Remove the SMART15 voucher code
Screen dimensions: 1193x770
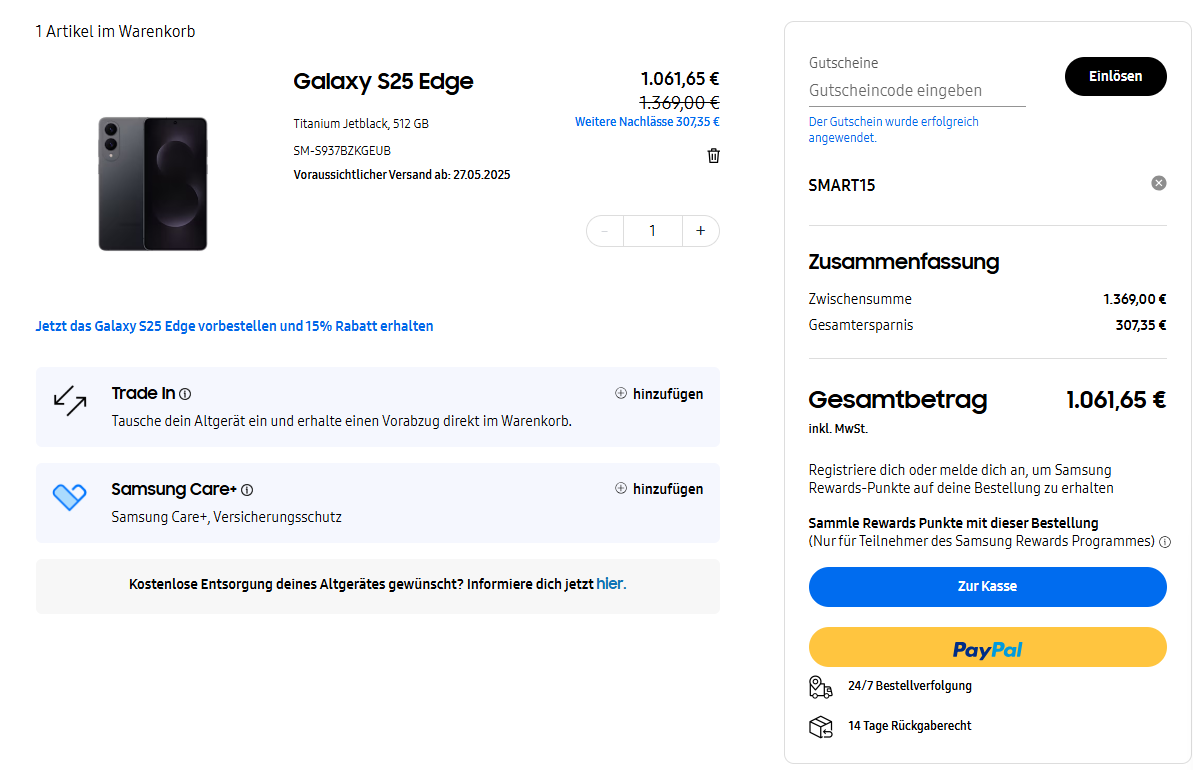1158,183
